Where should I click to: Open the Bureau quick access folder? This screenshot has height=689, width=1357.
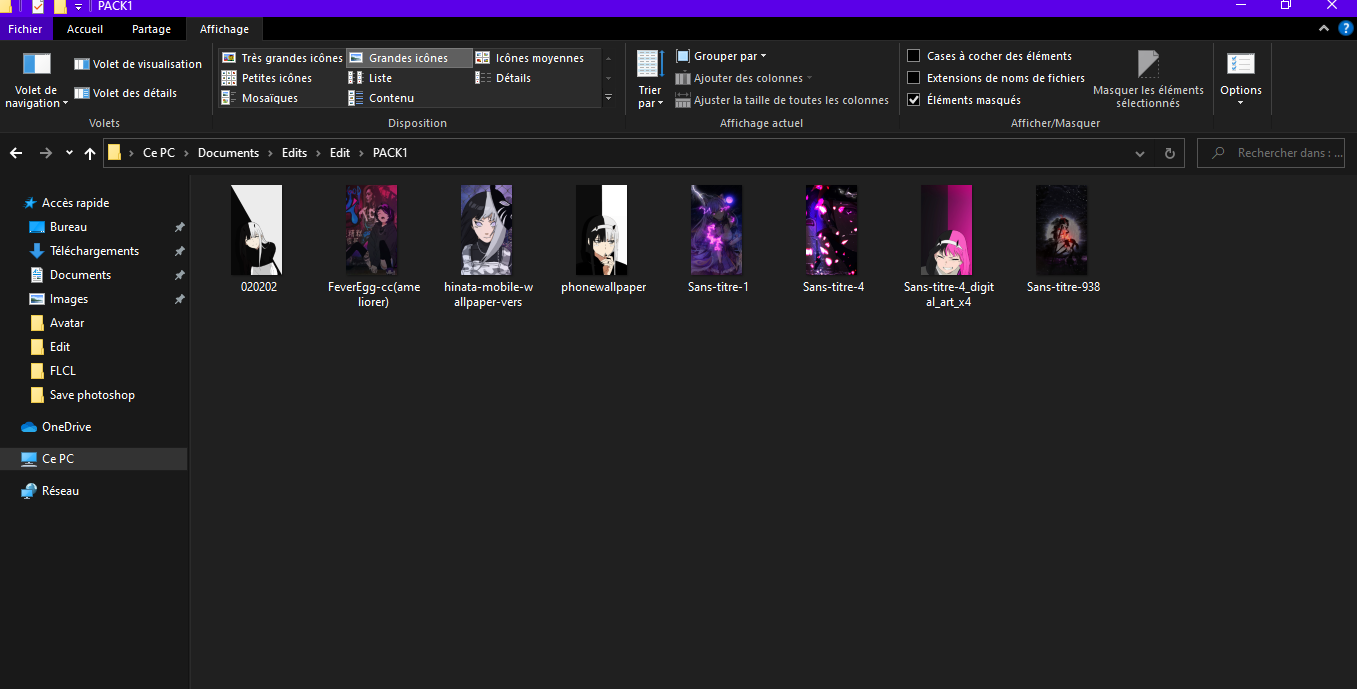[x=68, y=227]
